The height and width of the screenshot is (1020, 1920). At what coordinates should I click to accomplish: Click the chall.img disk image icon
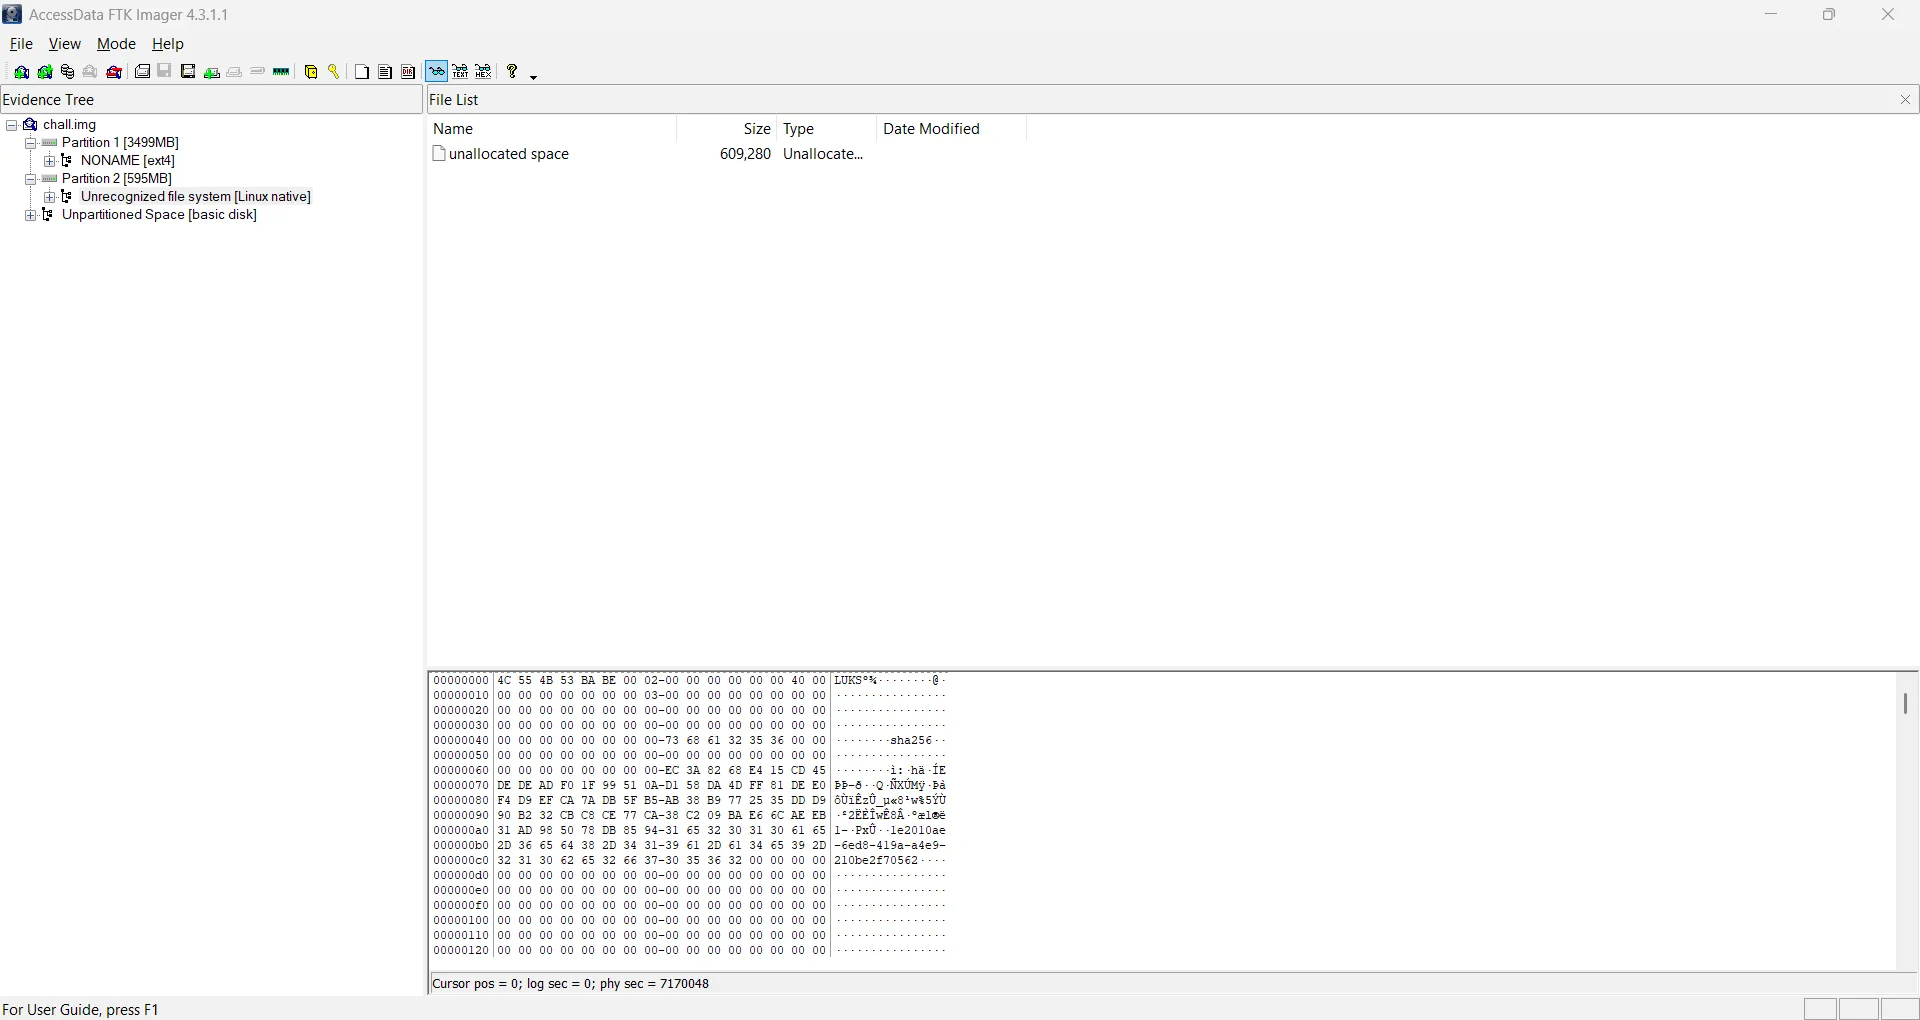pos(30,125)
